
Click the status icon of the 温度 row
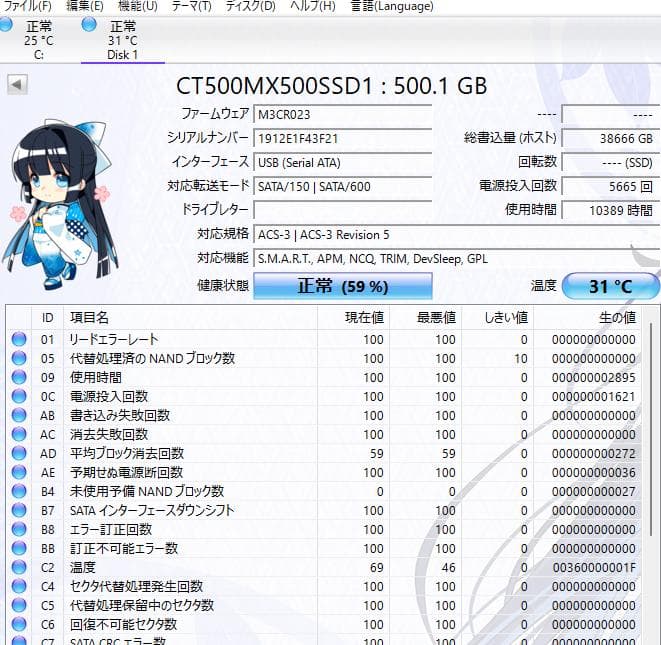coord(19,567)
